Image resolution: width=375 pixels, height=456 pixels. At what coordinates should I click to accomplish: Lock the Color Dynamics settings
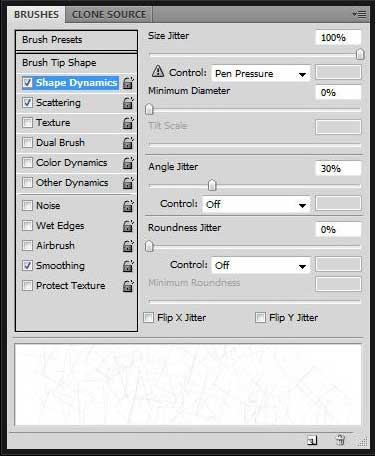128,163
